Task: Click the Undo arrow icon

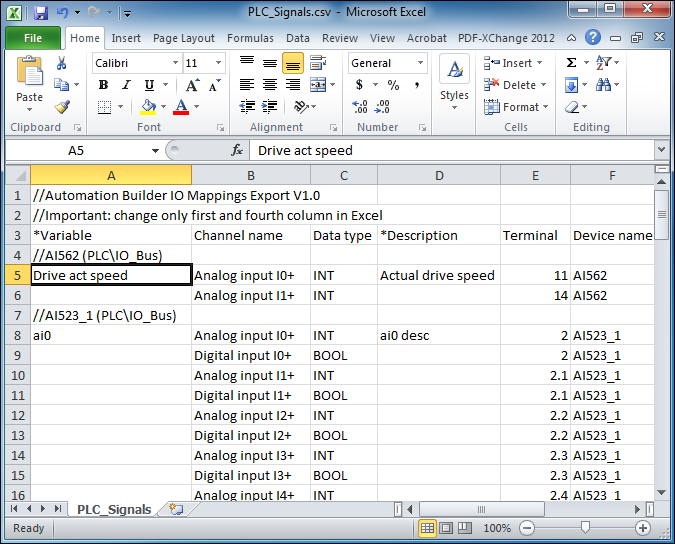Action: coord(62,12)
